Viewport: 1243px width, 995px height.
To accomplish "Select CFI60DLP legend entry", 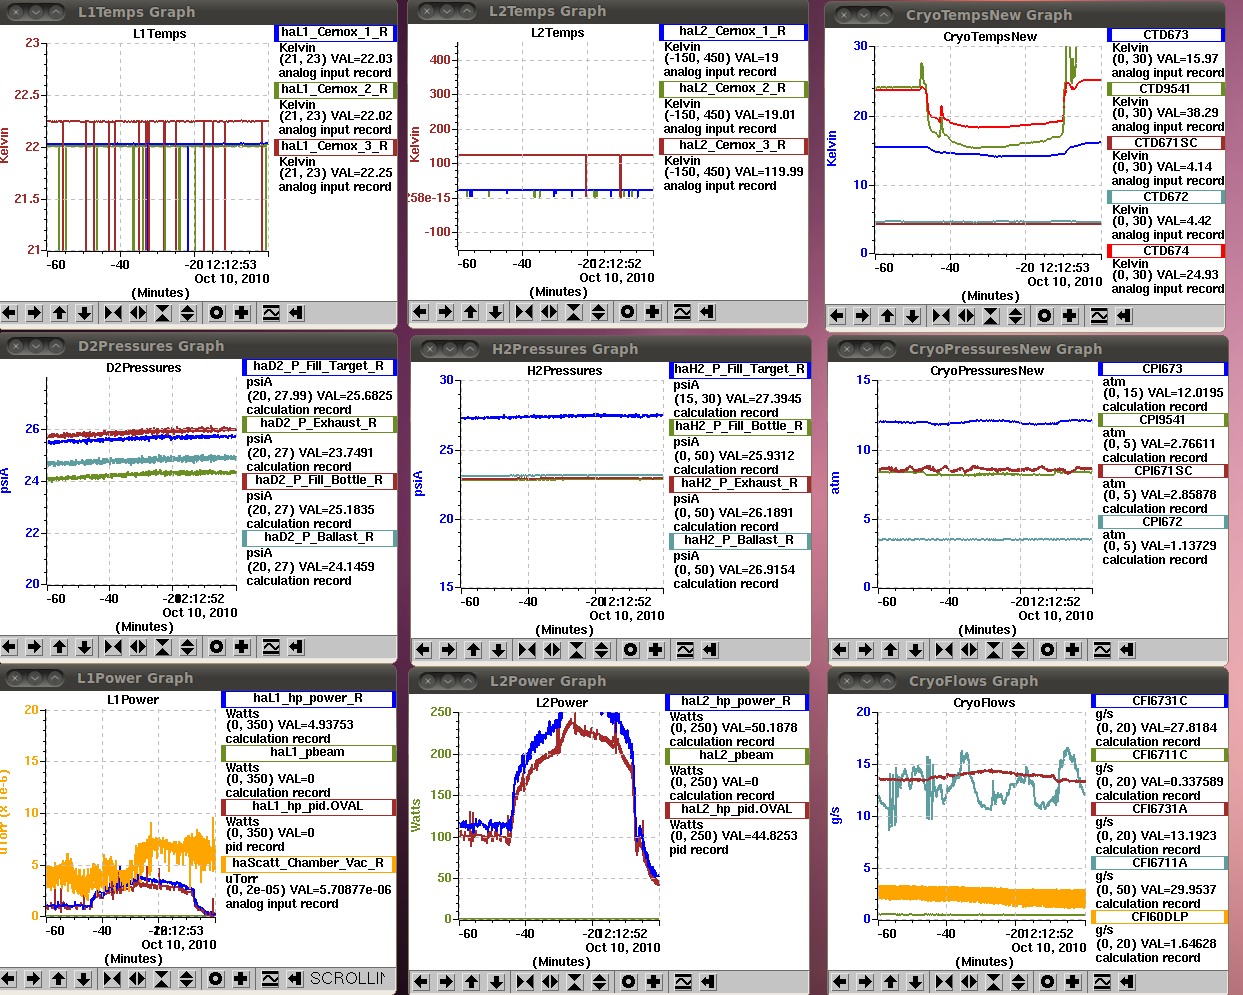I will [1159, 918].
